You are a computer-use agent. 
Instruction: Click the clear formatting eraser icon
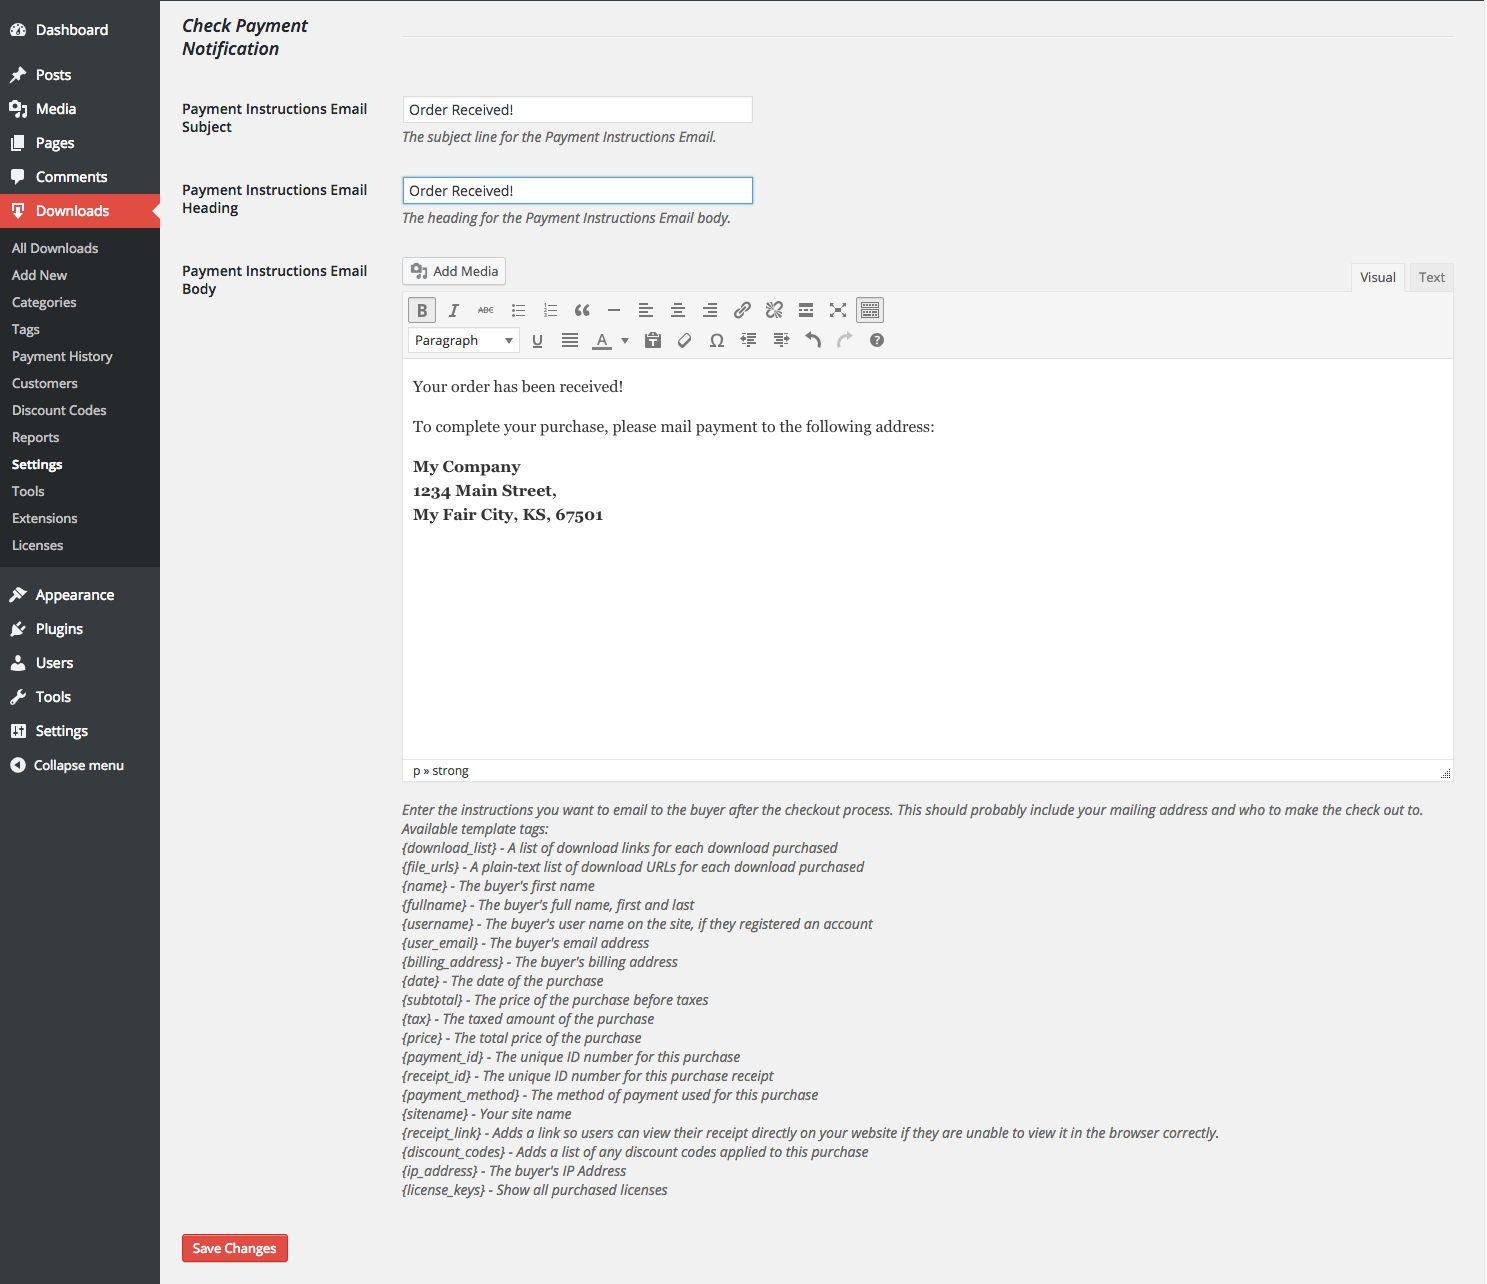click(685, 341)
